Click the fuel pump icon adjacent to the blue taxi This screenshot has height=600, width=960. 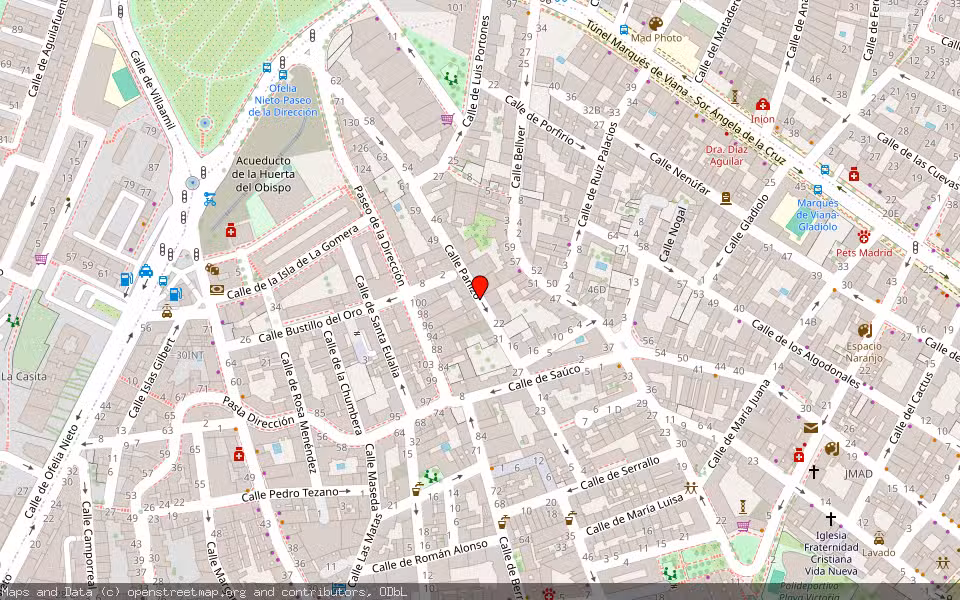click(127, 279)
